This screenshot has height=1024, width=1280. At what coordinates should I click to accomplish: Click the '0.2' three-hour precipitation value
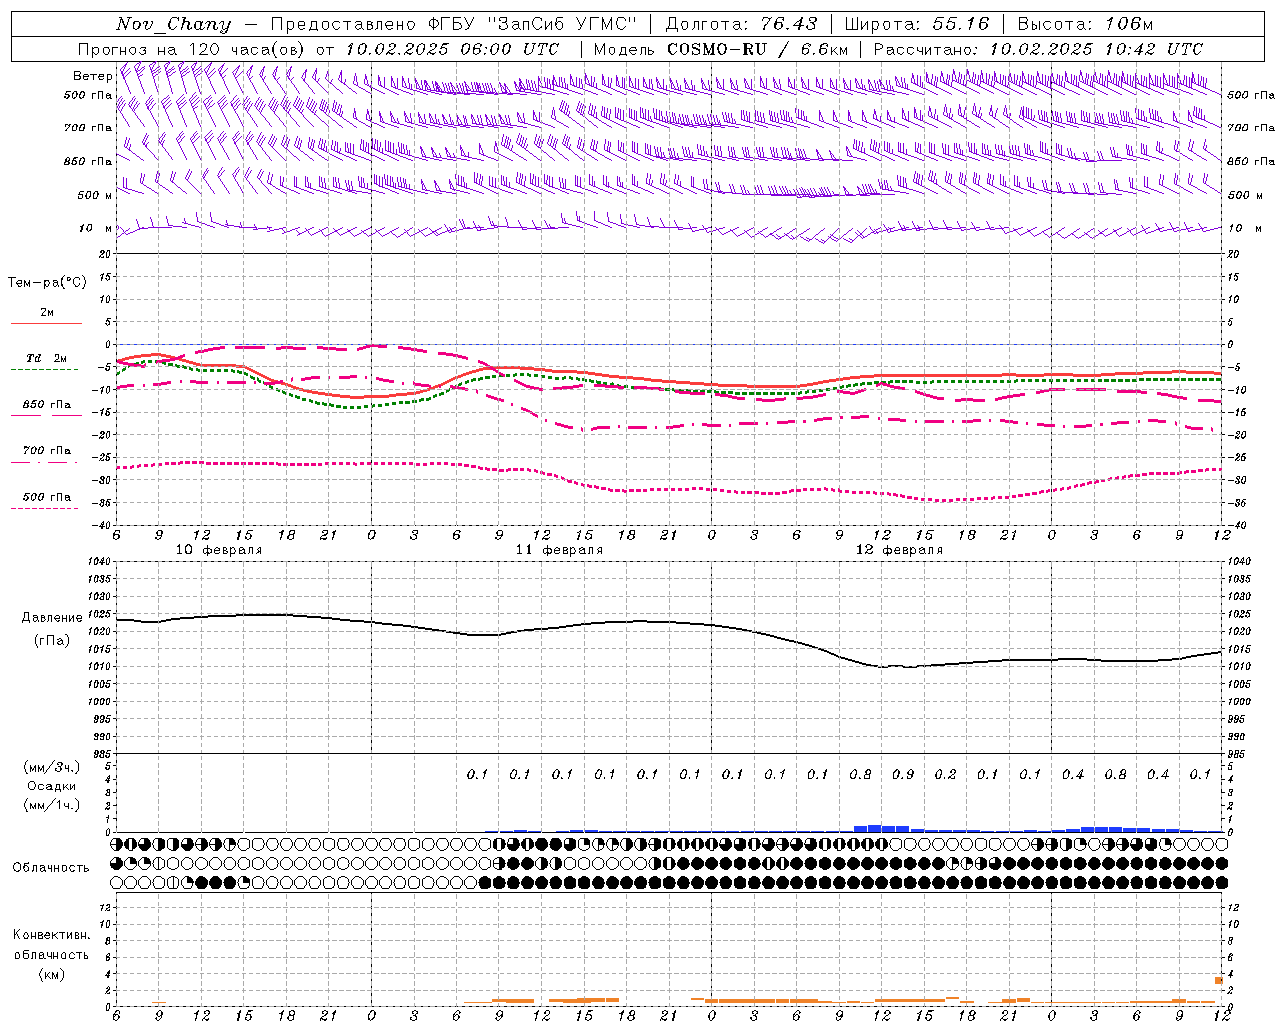coord(945,774)
